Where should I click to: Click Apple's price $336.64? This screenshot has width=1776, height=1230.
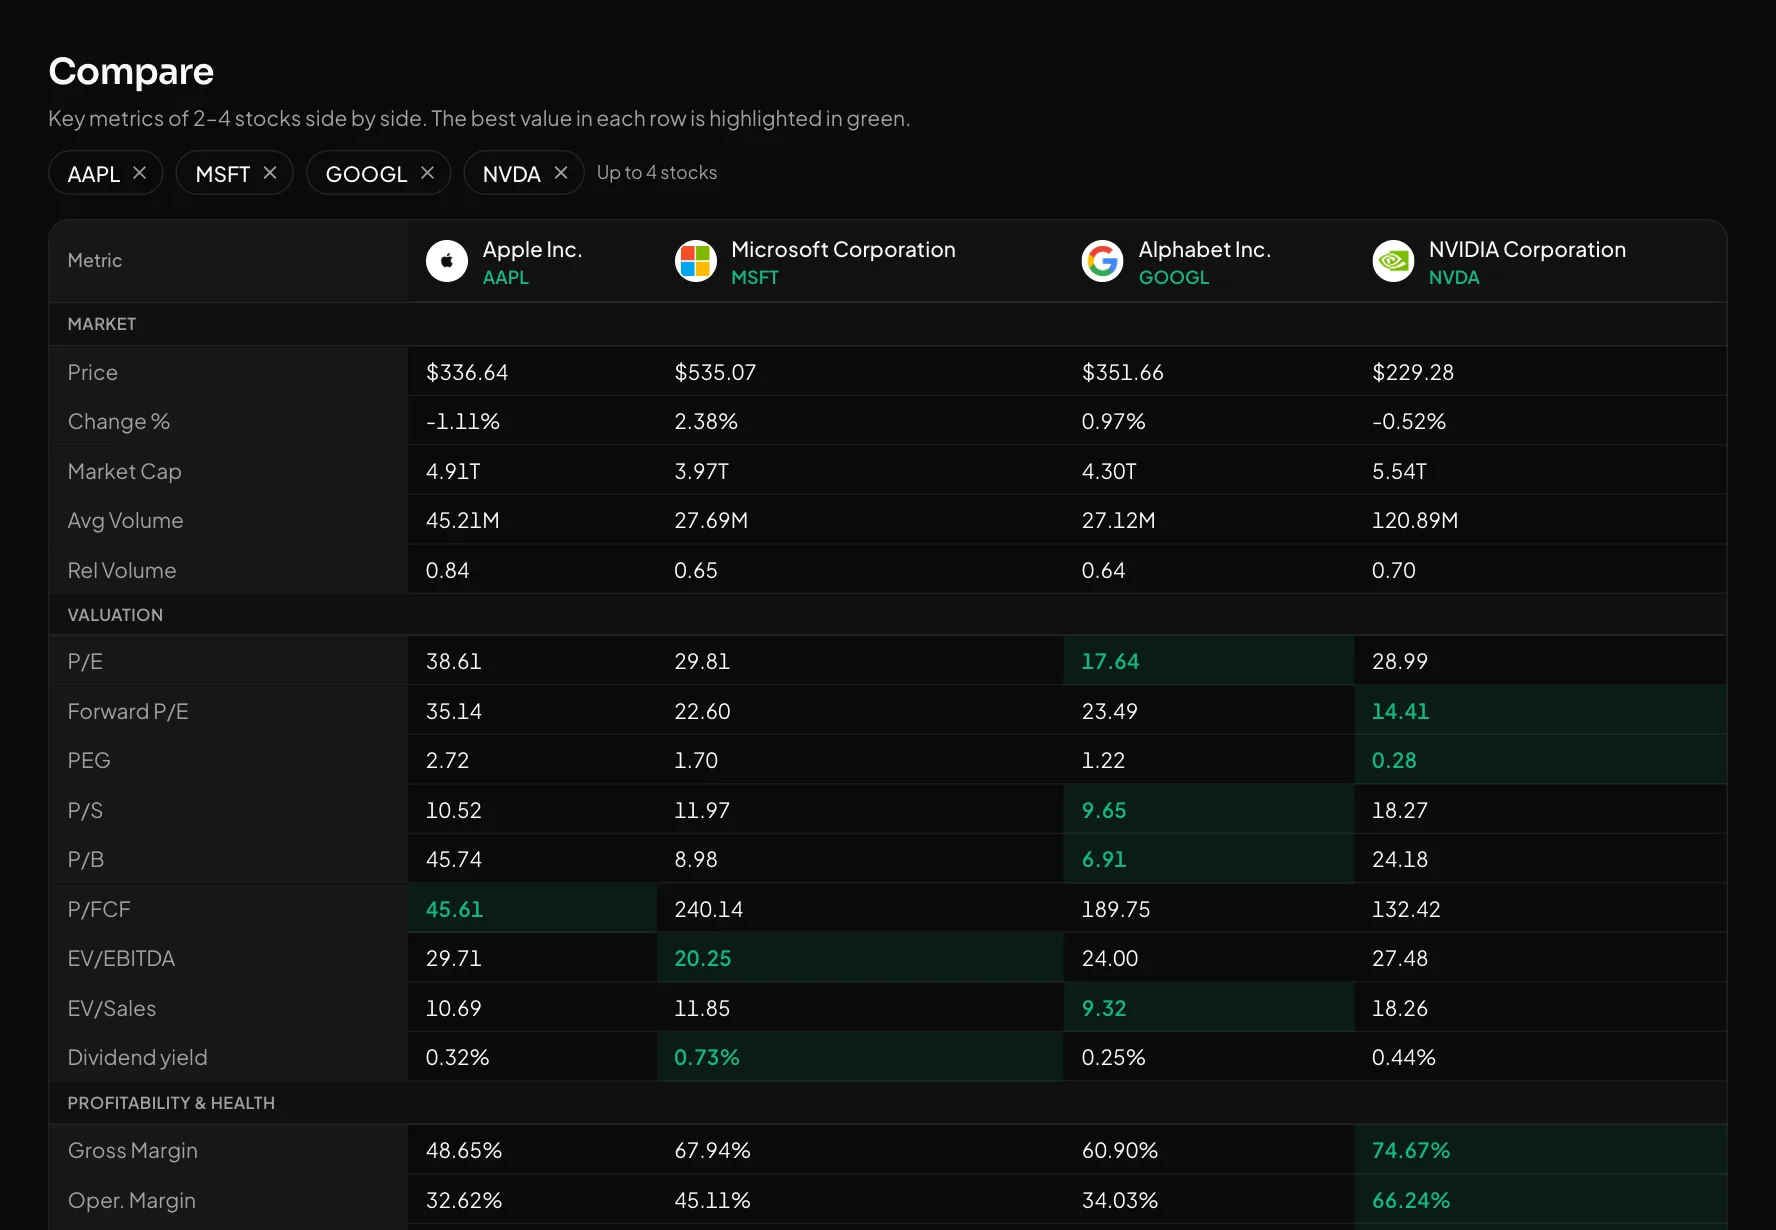(x=467, y=373)
